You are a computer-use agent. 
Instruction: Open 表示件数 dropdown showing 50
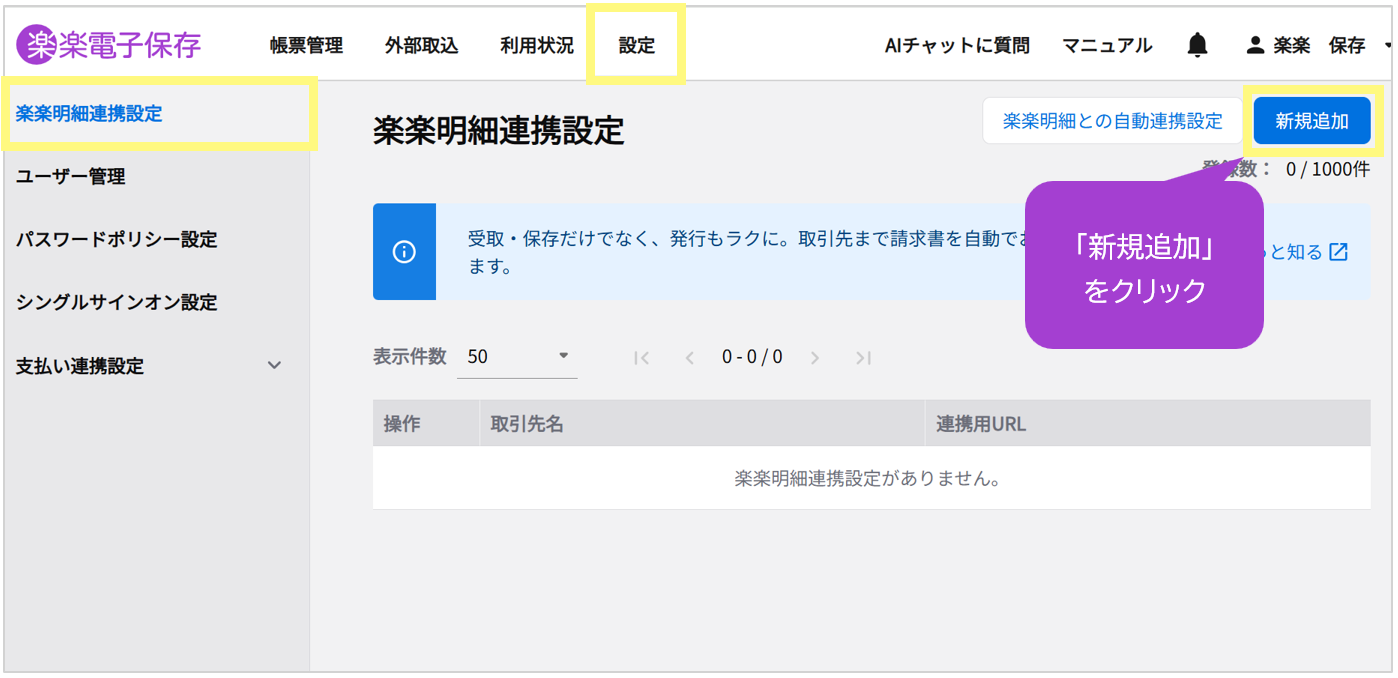[x=517, y=357]
